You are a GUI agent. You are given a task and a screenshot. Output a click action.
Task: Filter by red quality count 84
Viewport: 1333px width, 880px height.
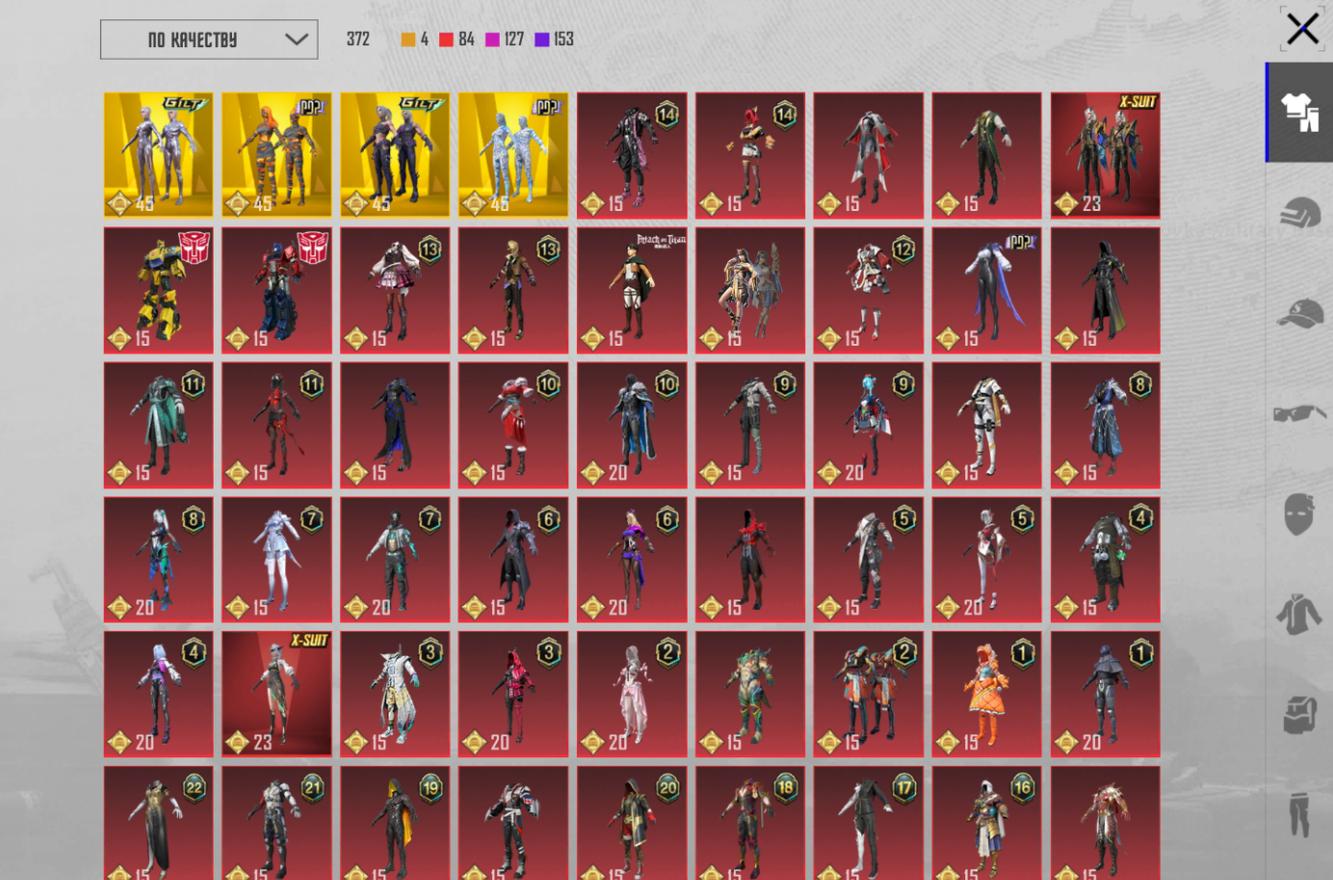coord(457,40)
